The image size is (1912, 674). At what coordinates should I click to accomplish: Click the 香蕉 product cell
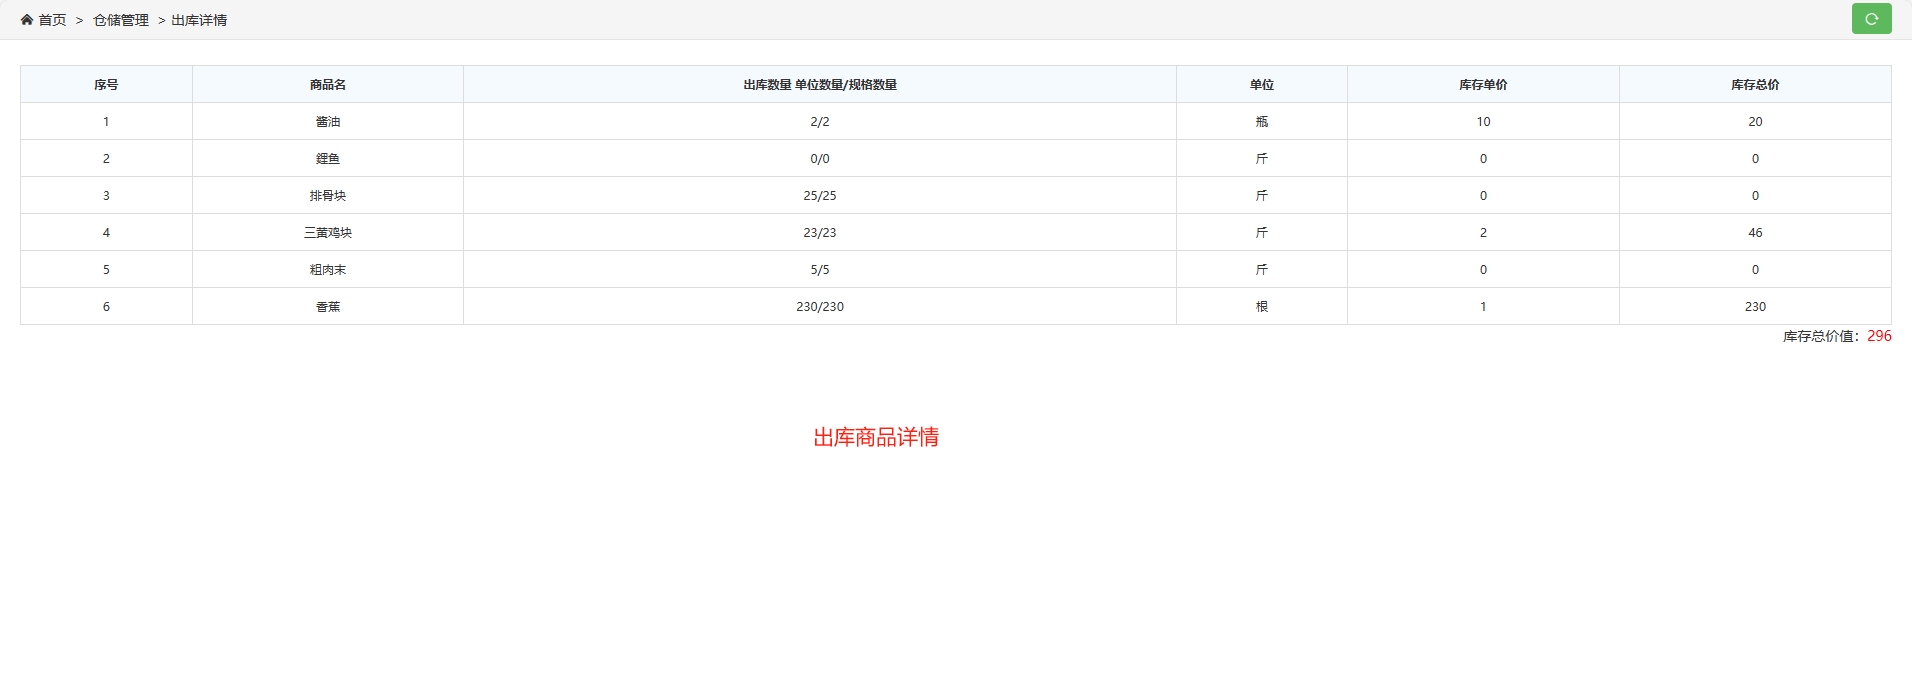[x=328, y=307]
